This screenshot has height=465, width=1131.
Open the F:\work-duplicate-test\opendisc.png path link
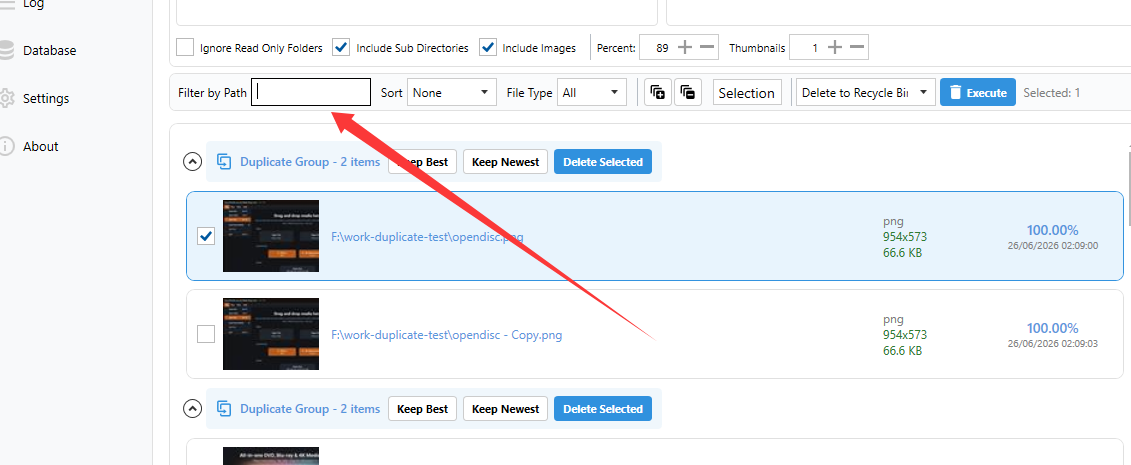point(427,236)
